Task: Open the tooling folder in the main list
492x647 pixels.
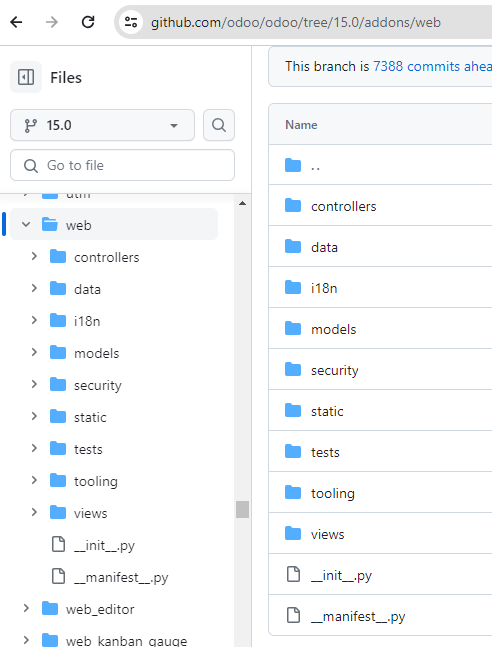Action: [x=333, y=493]
